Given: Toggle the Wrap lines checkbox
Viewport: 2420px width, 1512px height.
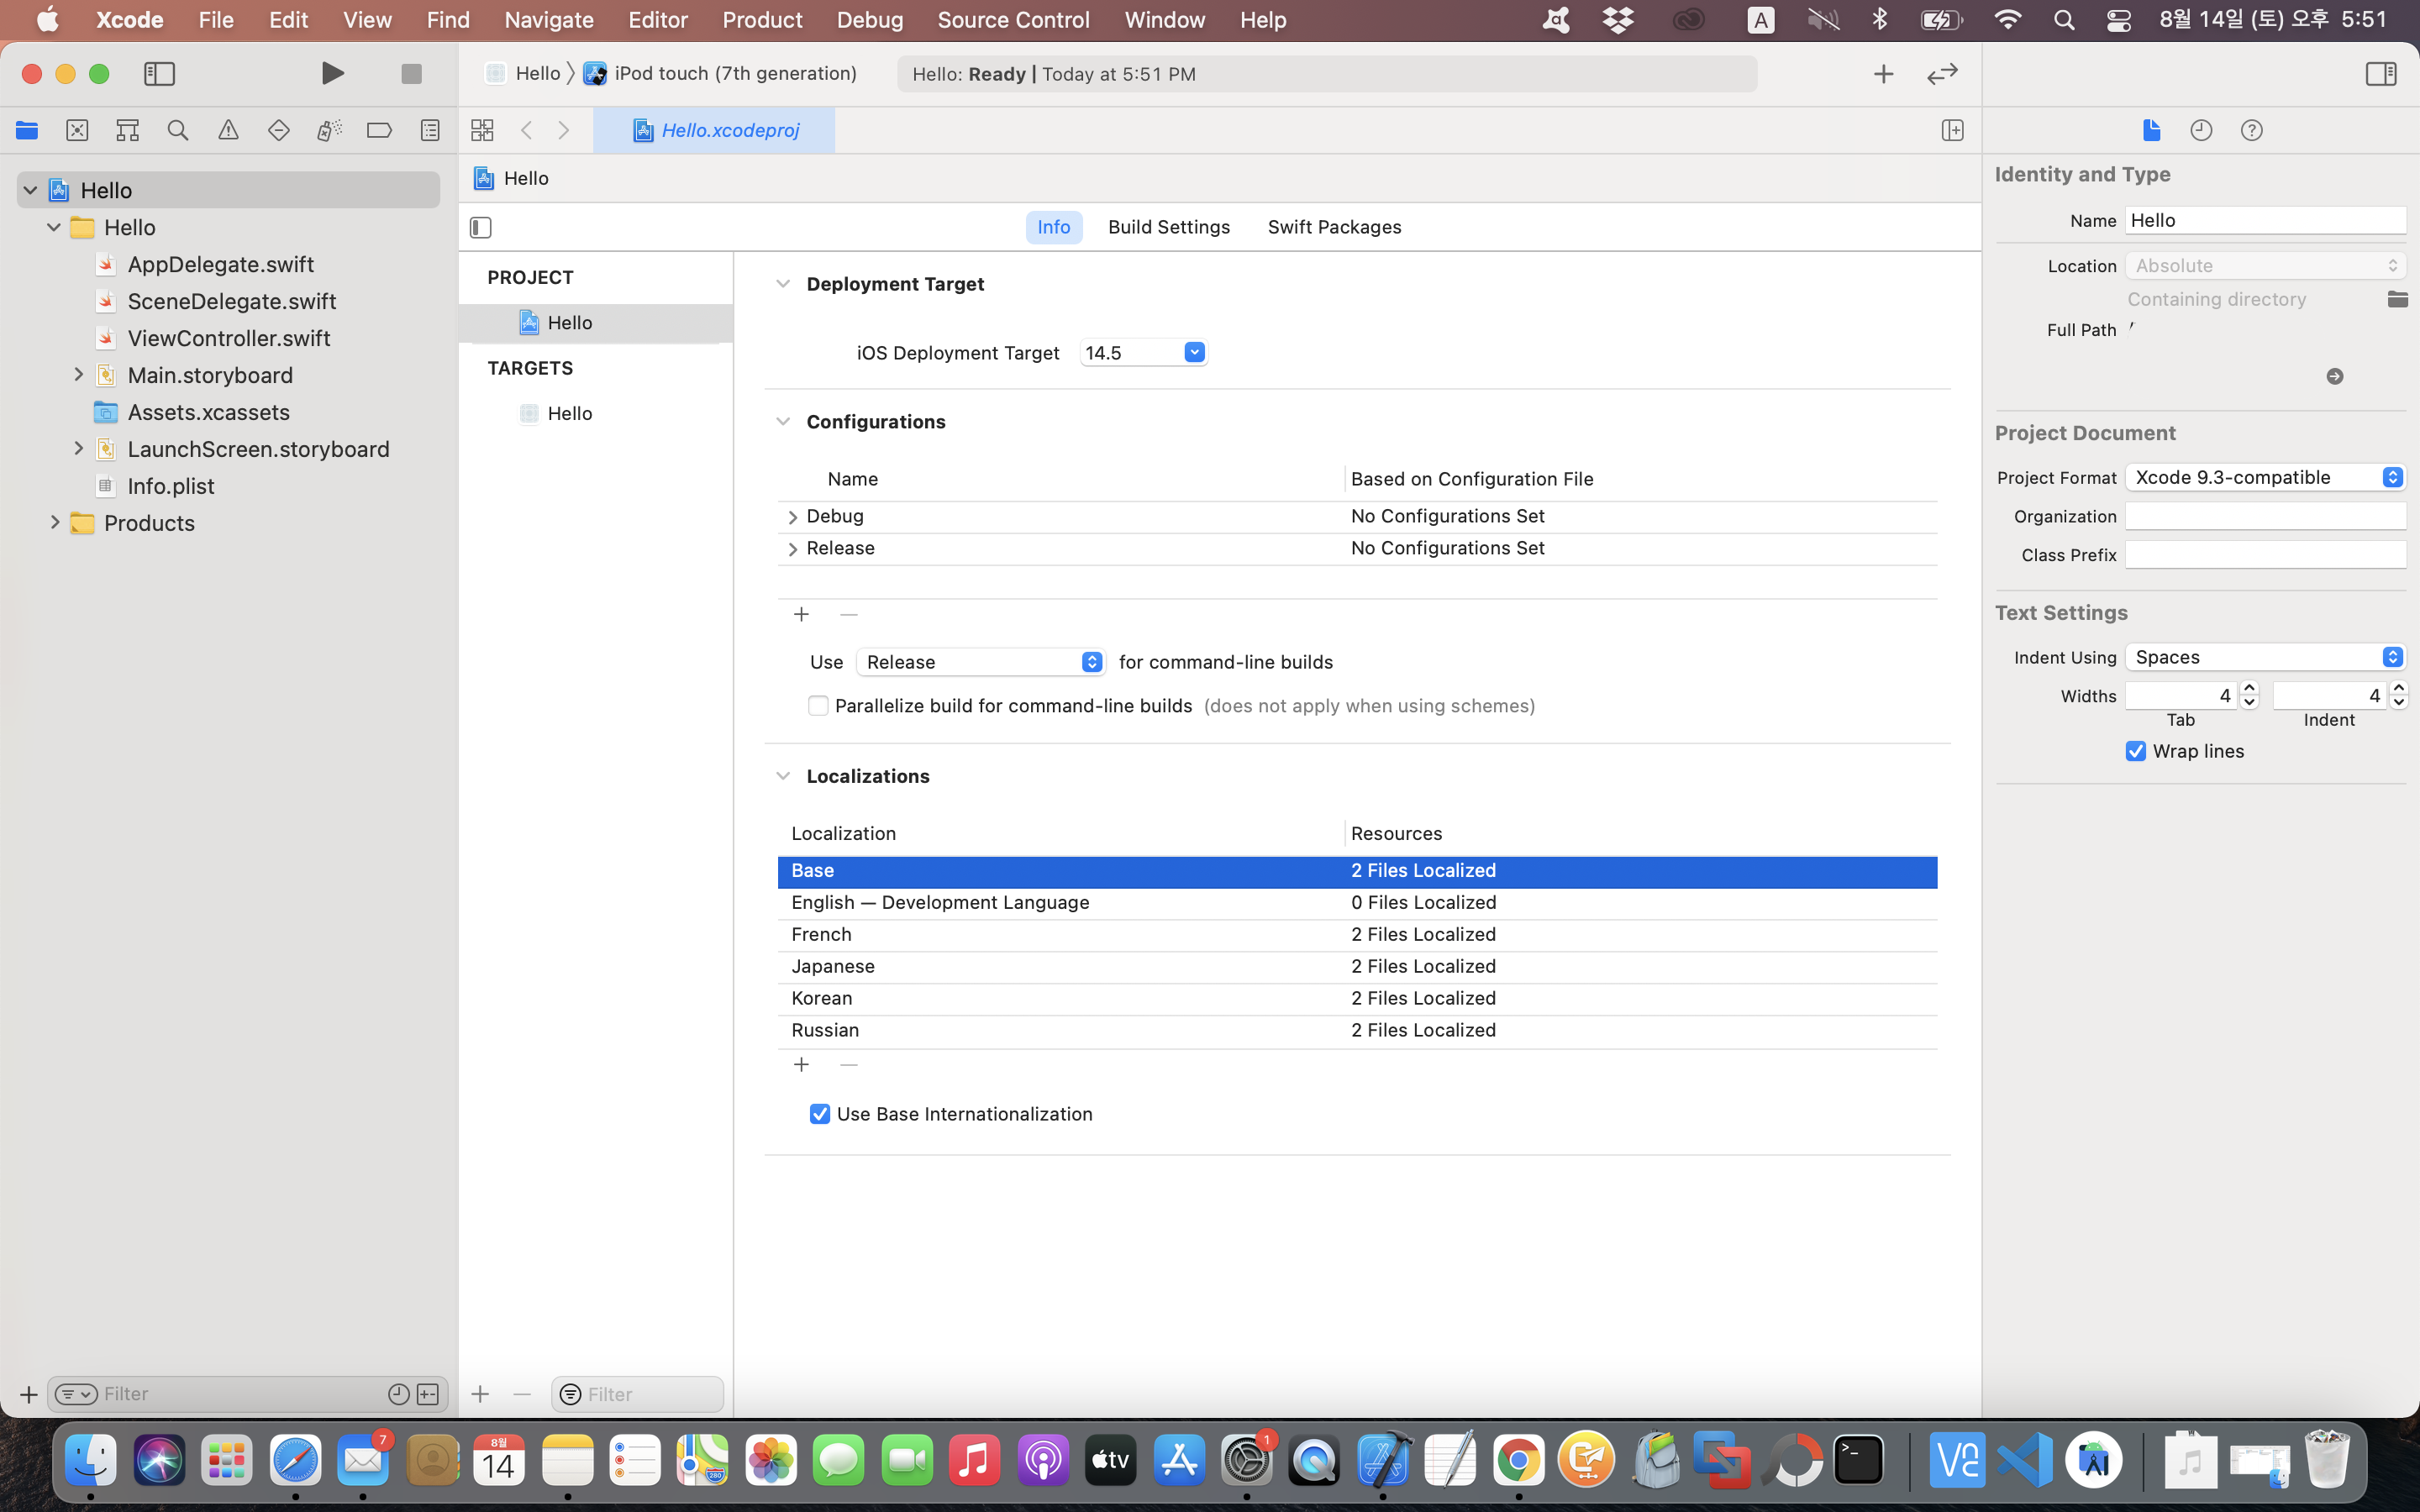Looking at the screenshot, I should click(2136, 751).
